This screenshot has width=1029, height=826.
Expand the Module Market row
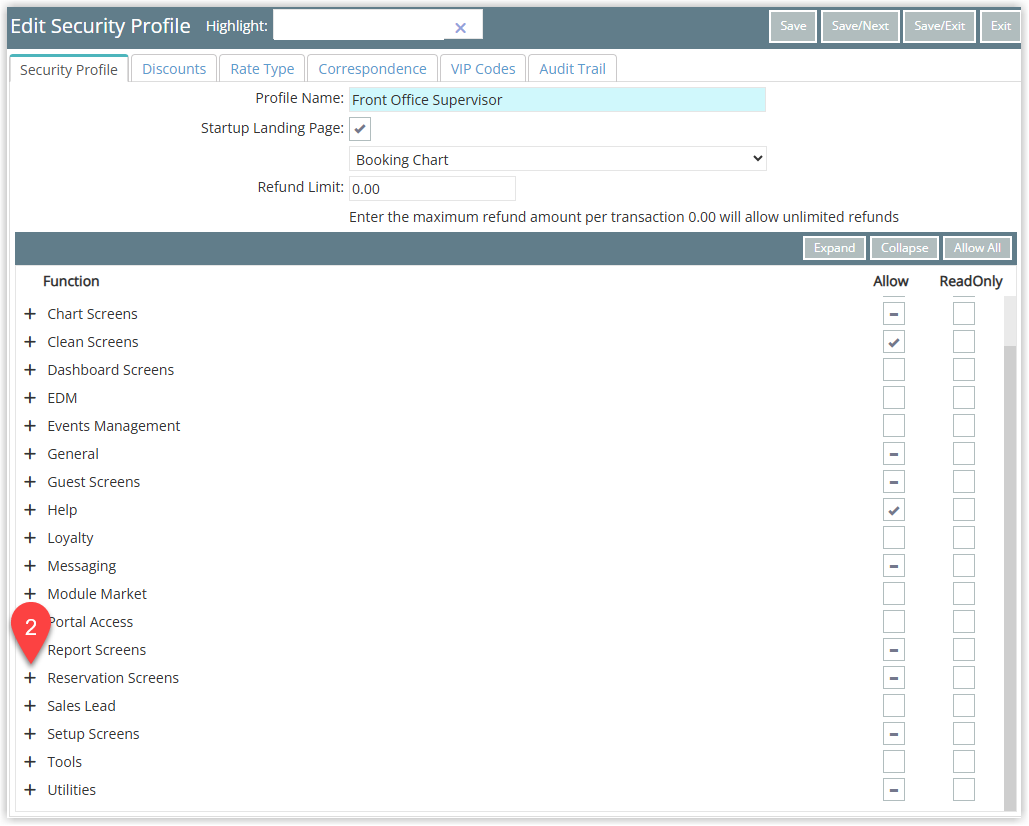pyautogui.click(x=30, y=594)
